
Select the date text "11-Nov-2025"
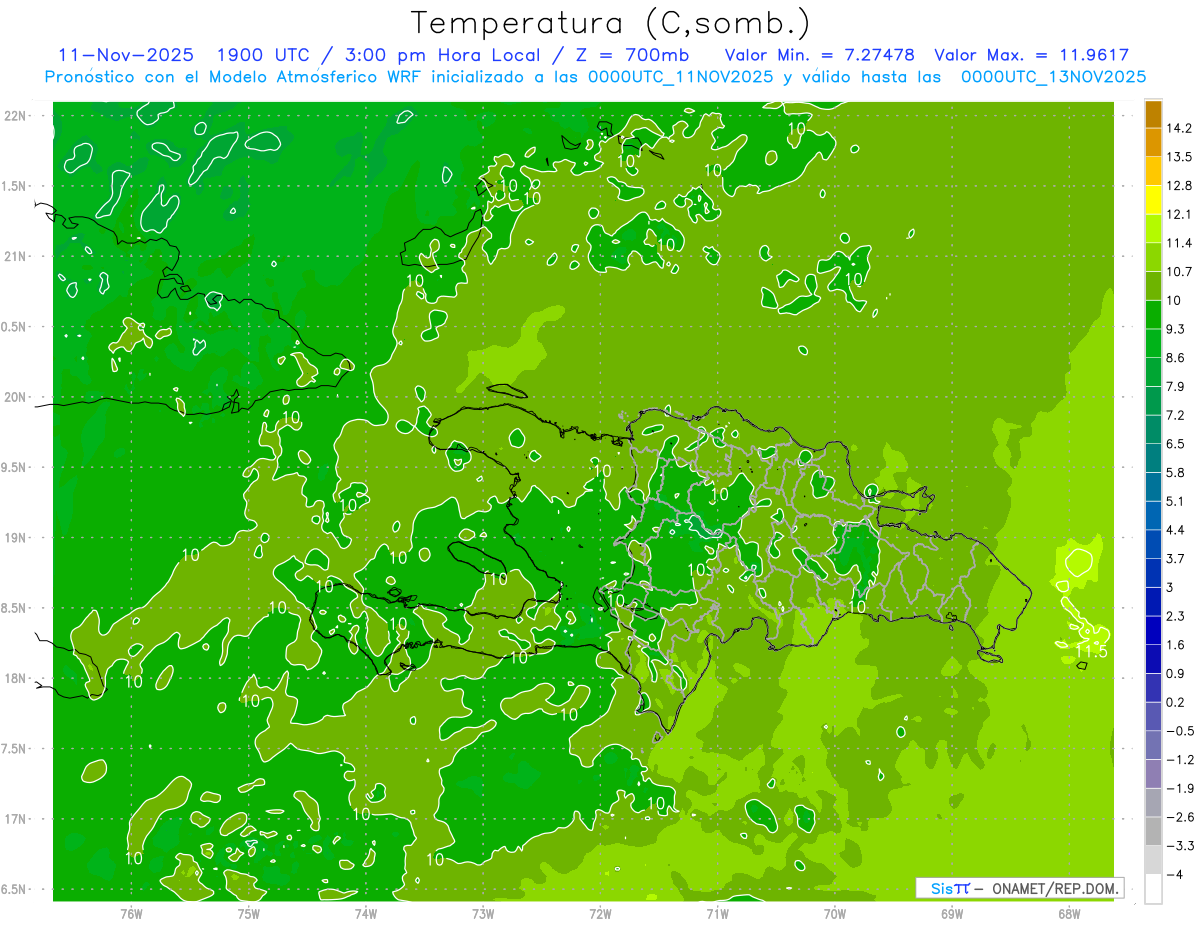click(x=126, y=55)
